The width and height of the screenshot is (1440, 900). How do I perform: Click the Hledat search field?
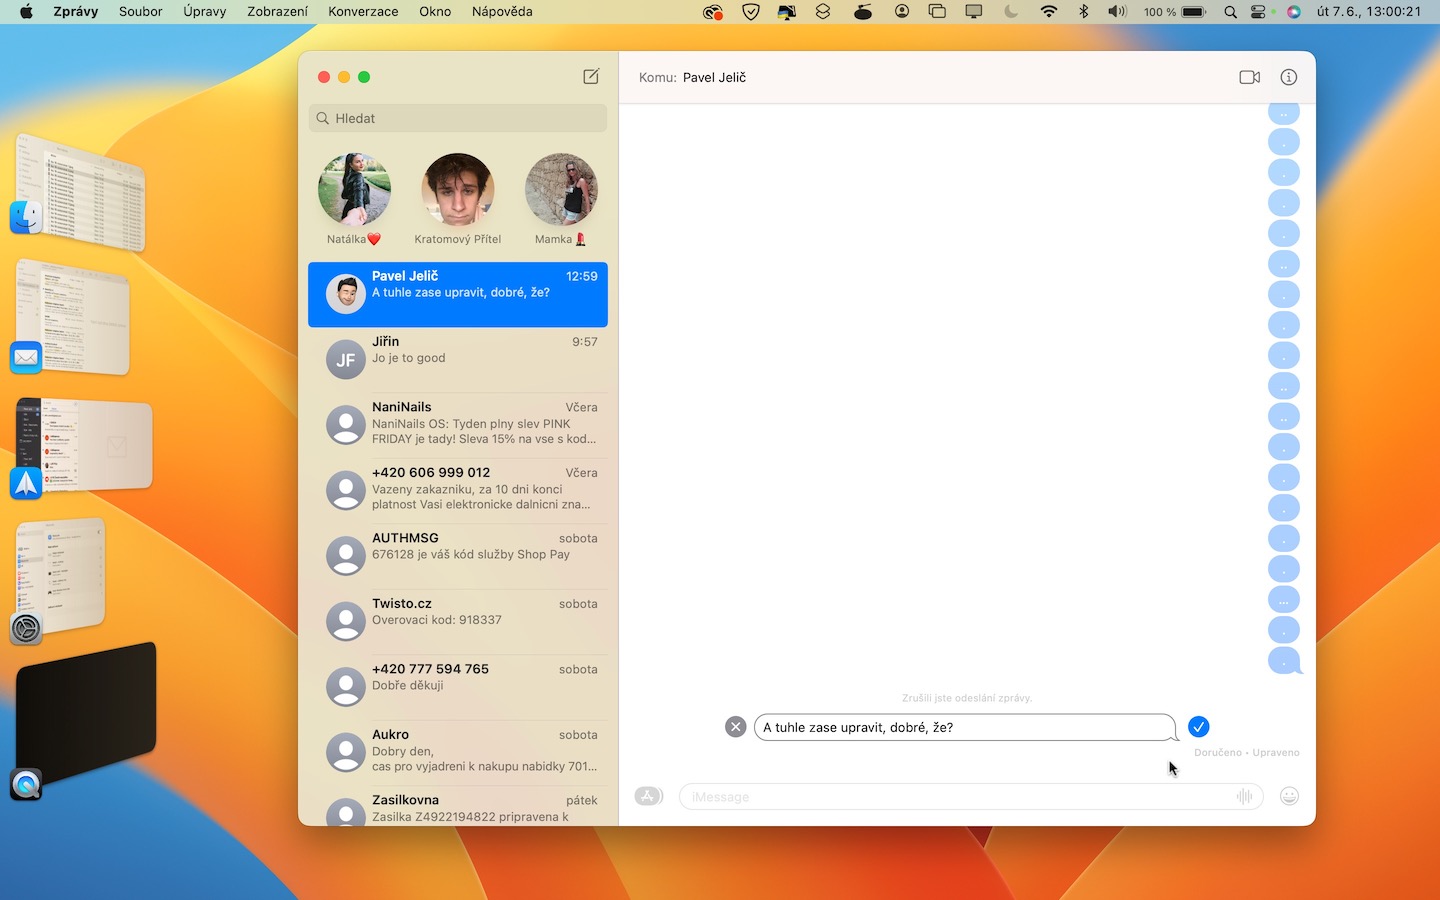[458, 118]
